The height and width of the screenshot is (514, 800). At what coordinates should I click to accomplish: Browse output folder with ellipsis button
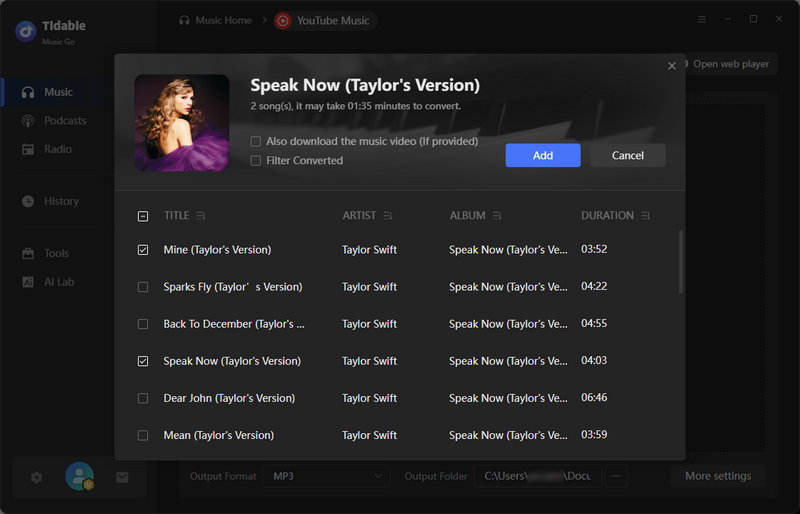(616, 476)
